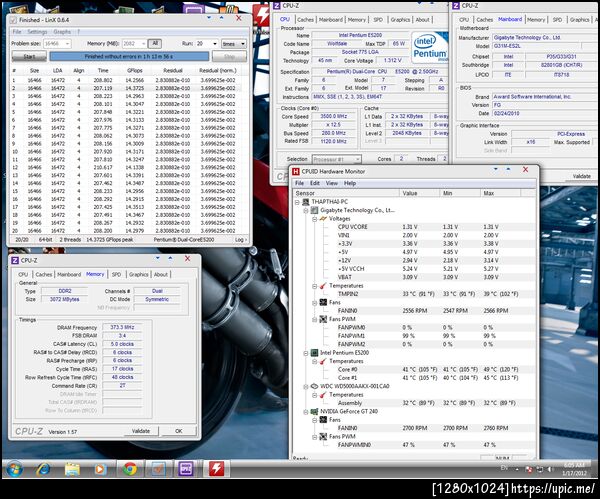The width and height of the screenshot is (600, 499).
Task: Launch Internet Explorer from the taskbar
Action: click(43, 468)
